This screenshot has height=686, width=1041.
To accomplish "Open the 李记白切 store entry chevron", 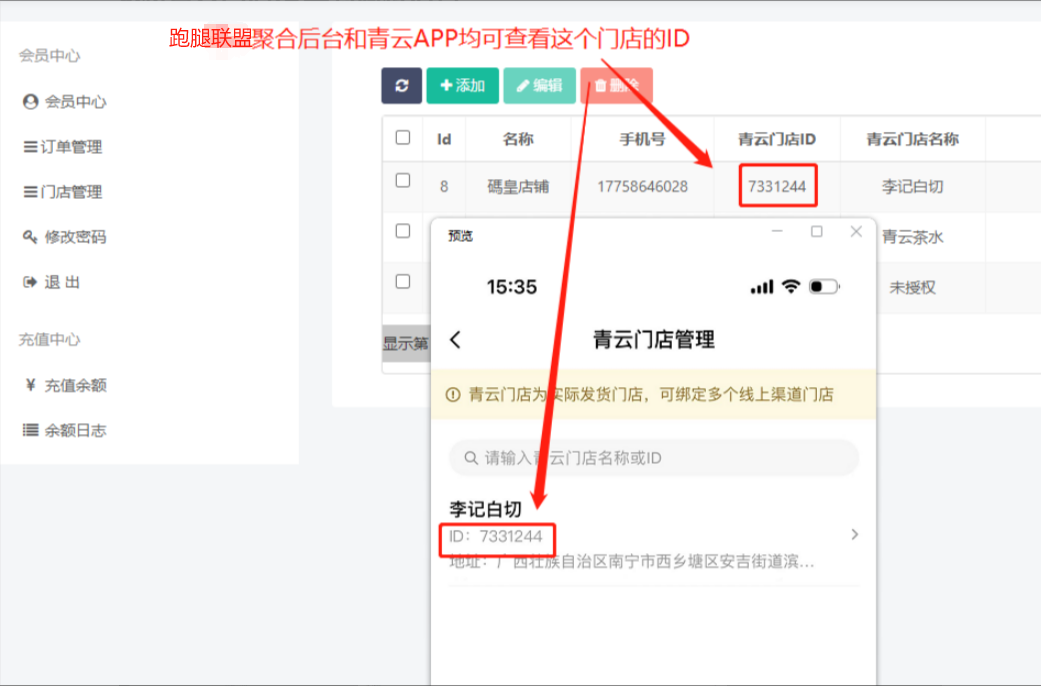I will click(854, 534).
